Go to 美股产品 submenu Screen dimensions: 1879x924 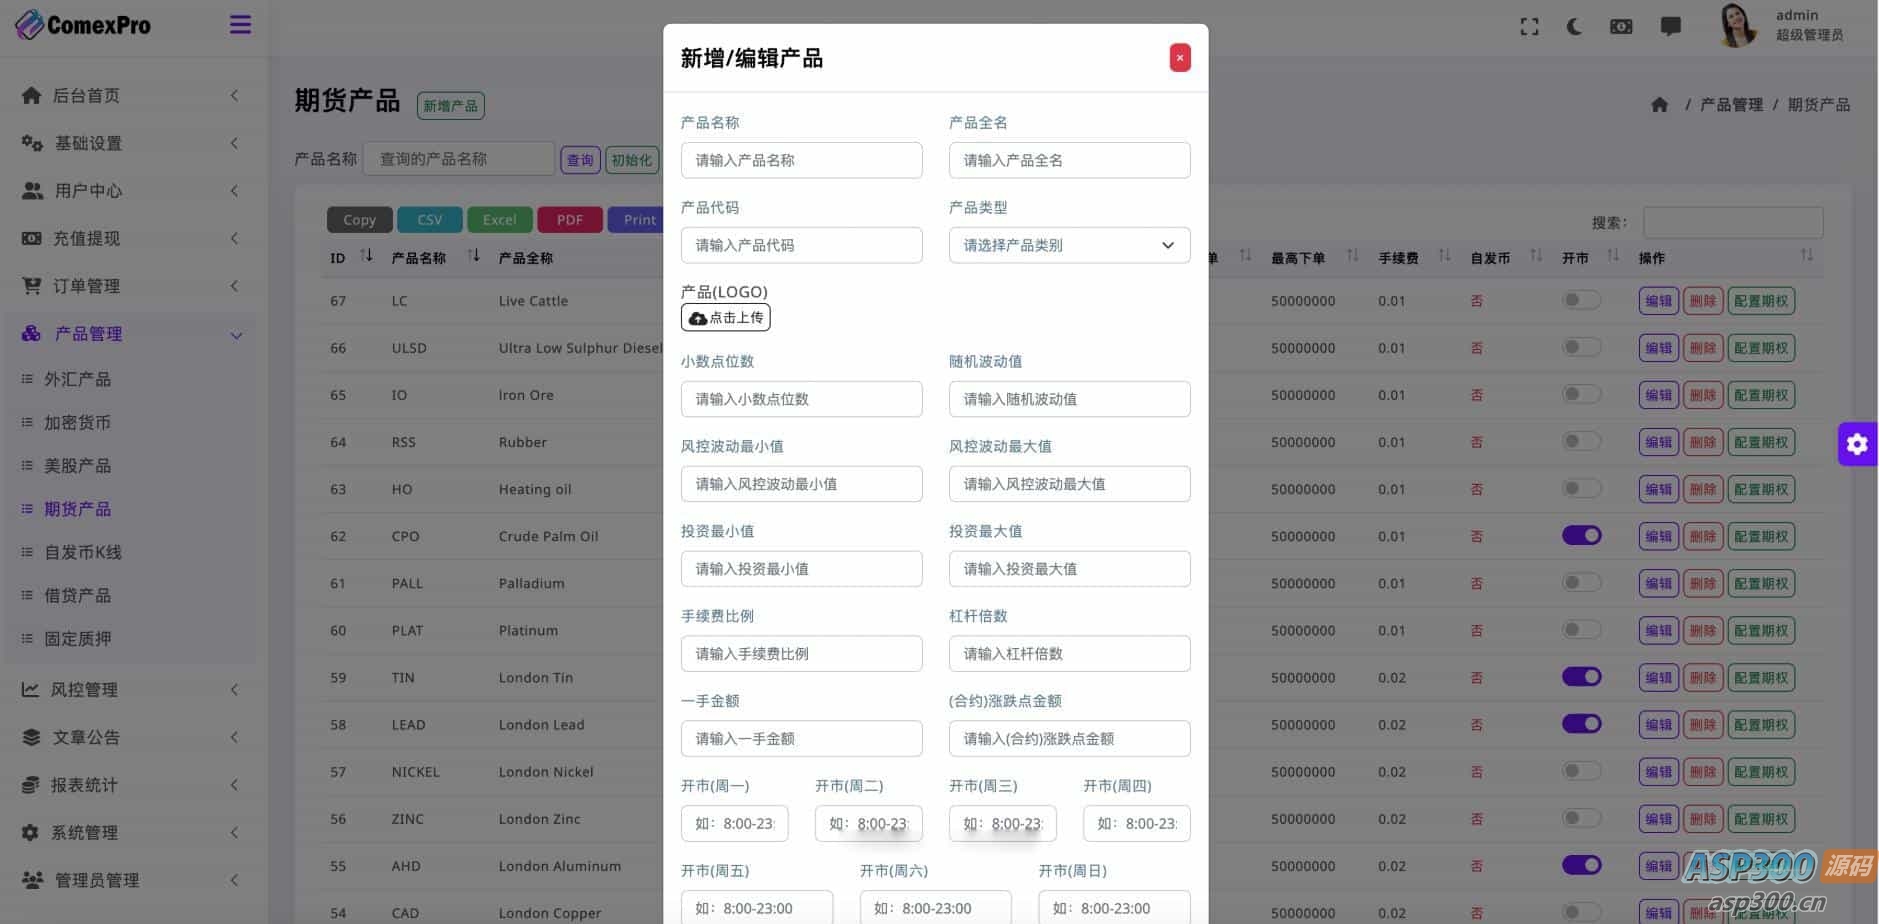[x=77, y=466]
